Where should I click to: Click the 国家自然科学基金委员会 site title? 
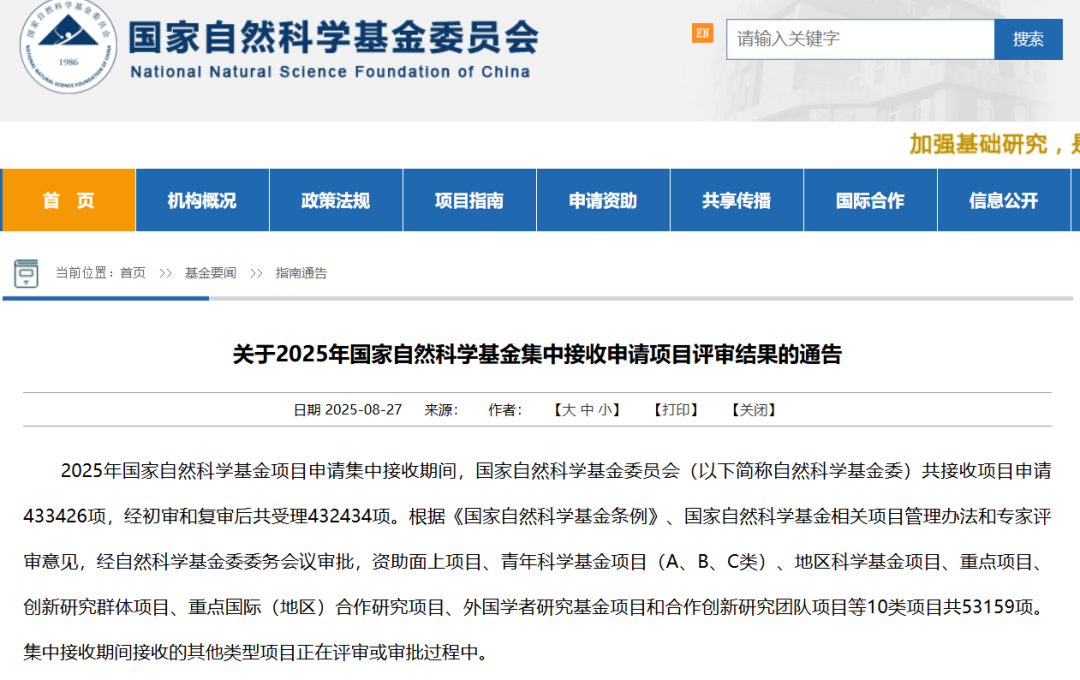coord(333,37)
